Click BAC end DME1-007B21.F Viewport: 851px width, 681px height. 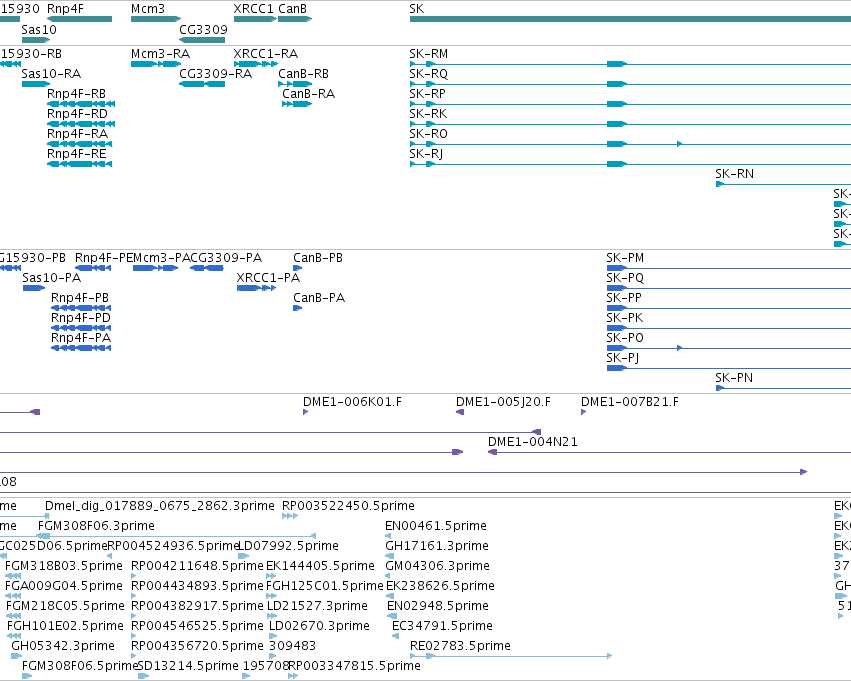583,412
